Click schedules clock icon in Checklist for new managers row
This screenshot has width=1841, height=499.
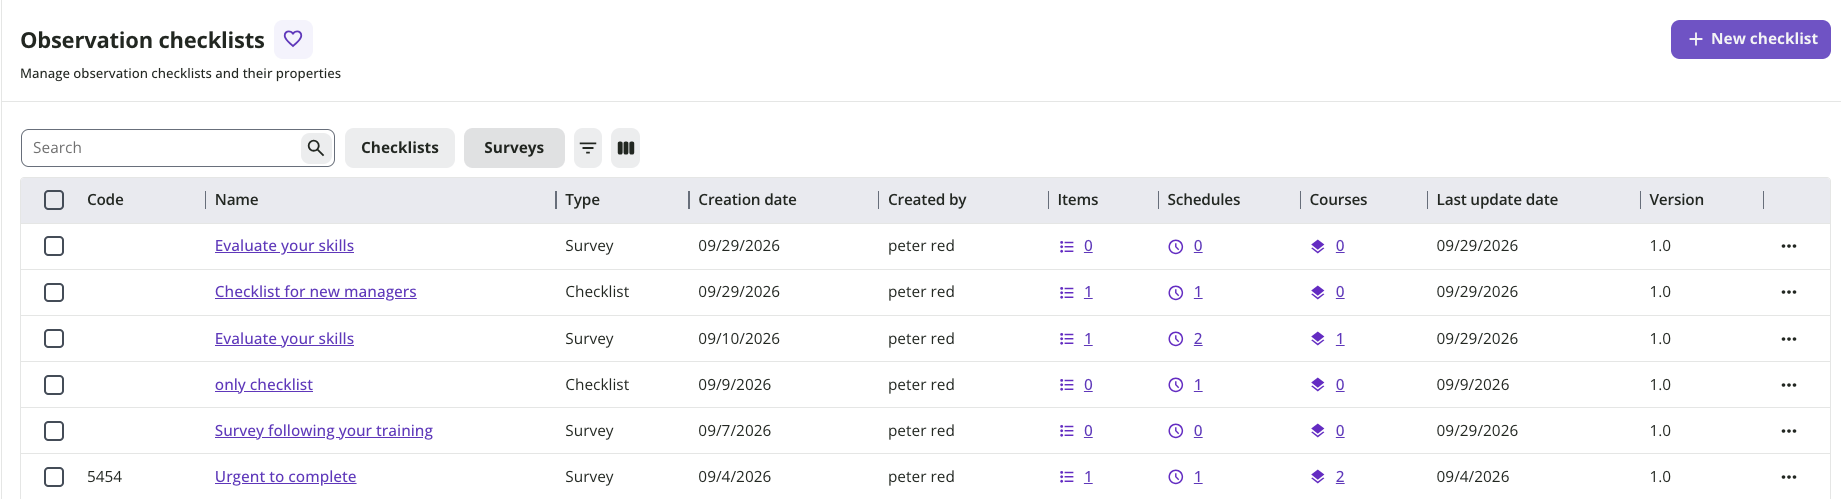(x=1176, y=293)
